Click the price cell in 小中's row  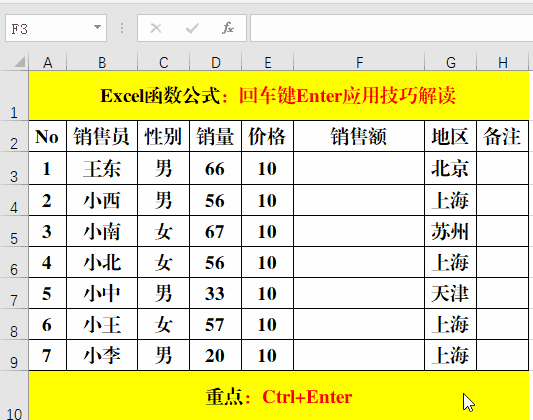[x=268, y=293]
